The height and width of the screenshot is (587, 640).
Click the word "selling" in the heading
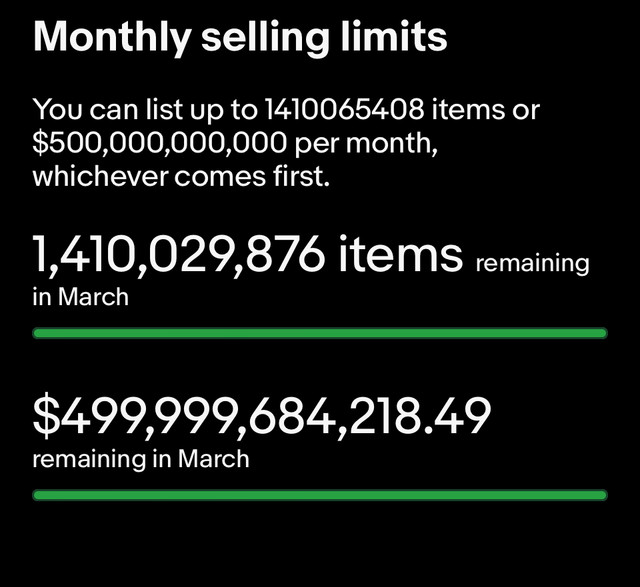click(x=265, y=38)
